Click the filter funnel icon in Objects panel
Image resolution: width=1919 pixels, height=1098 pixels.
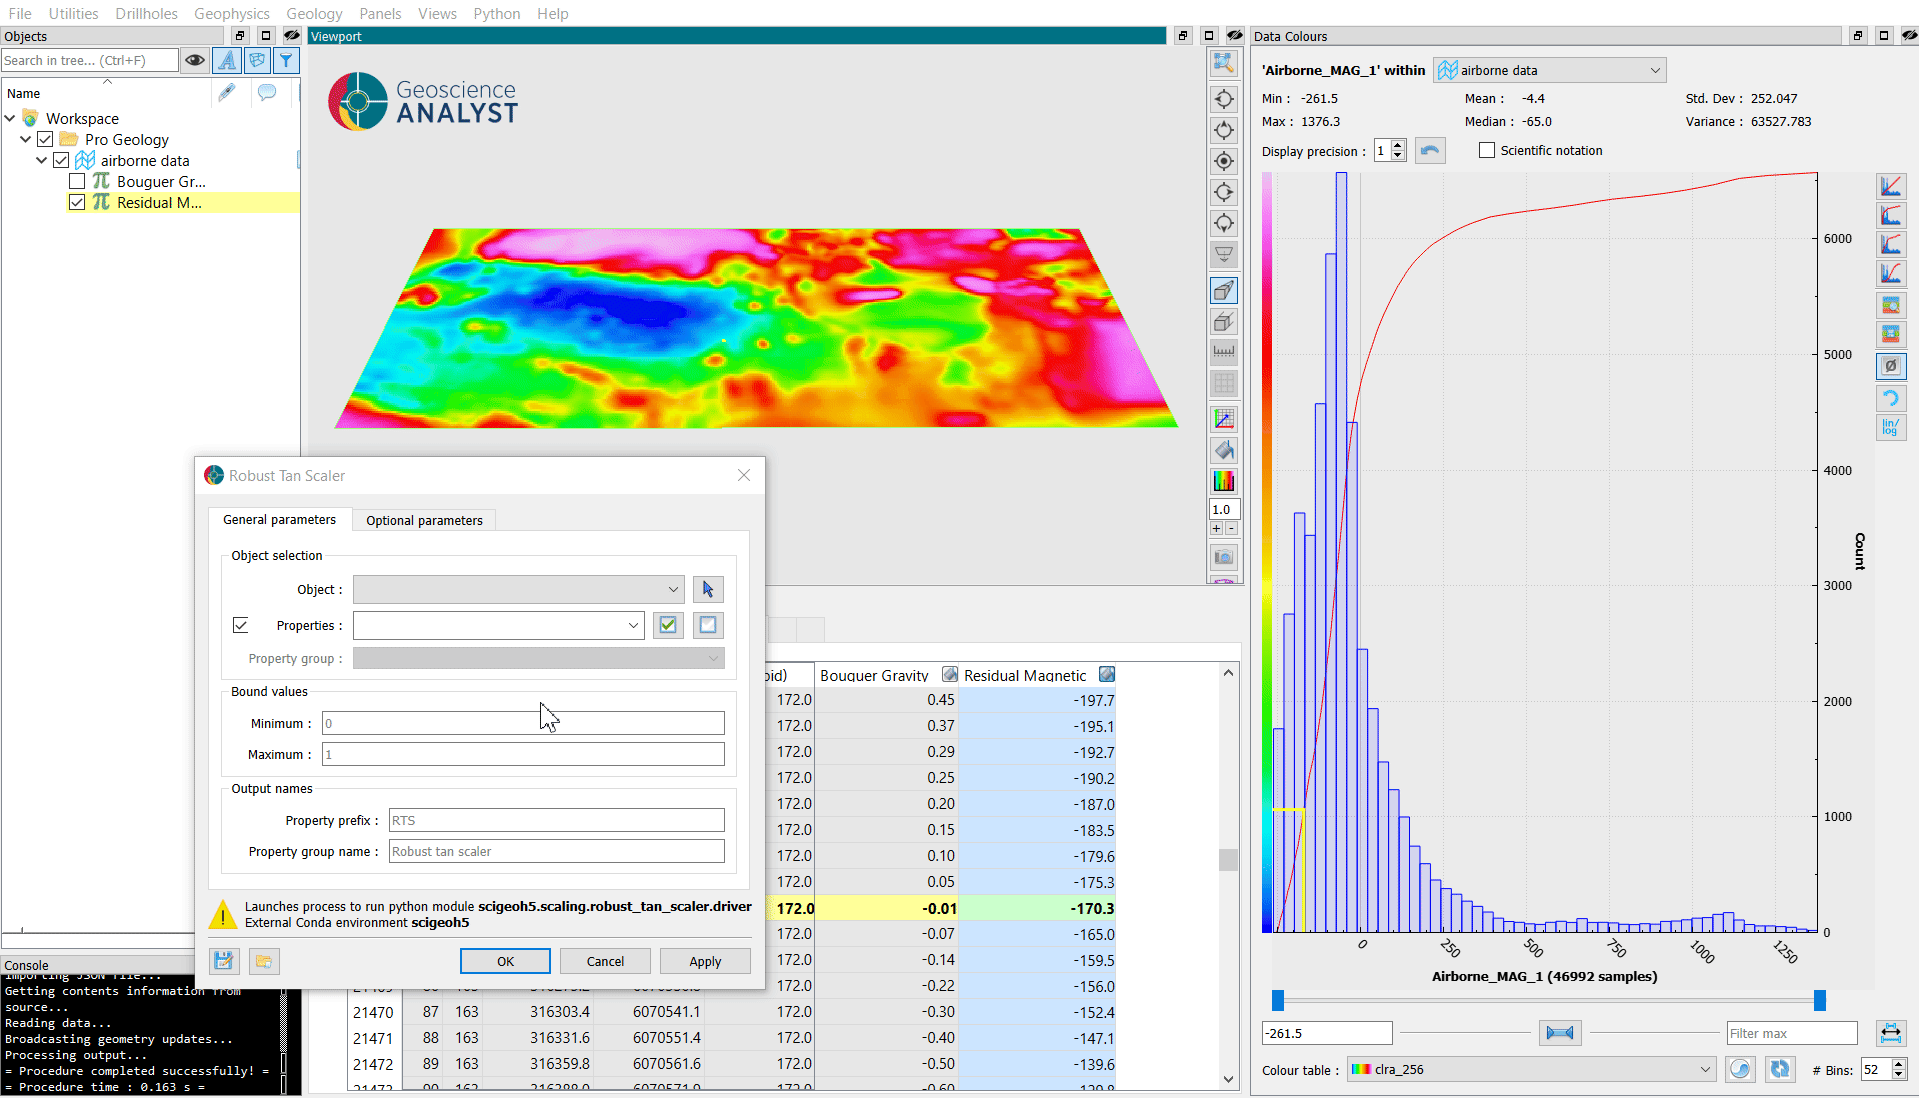click(286, 61)
